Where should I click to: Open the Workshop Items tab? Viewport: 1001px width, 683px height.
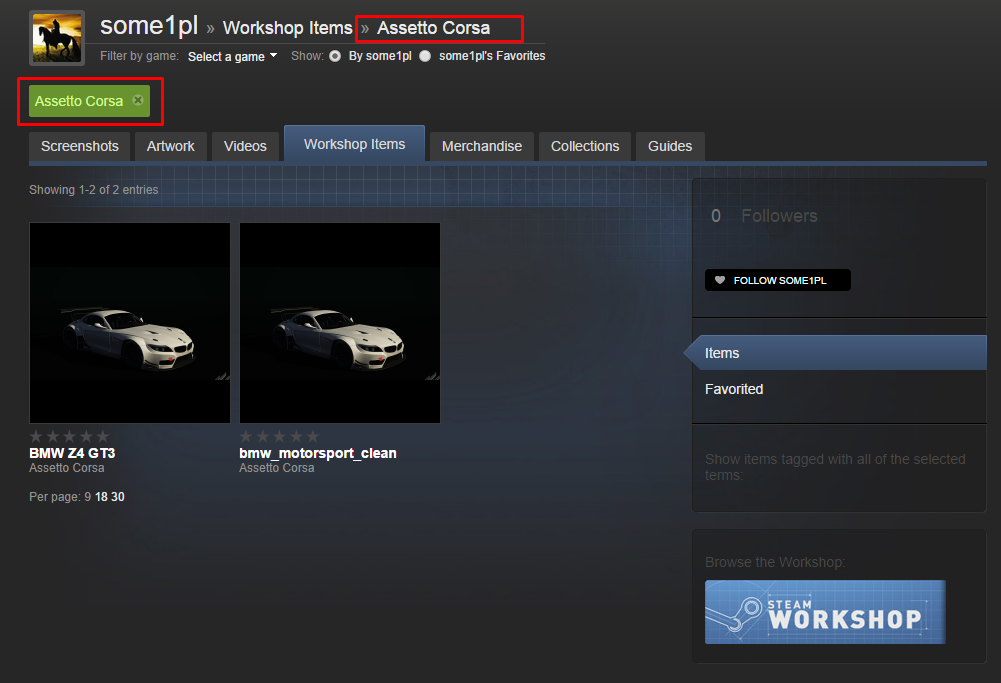354,144
